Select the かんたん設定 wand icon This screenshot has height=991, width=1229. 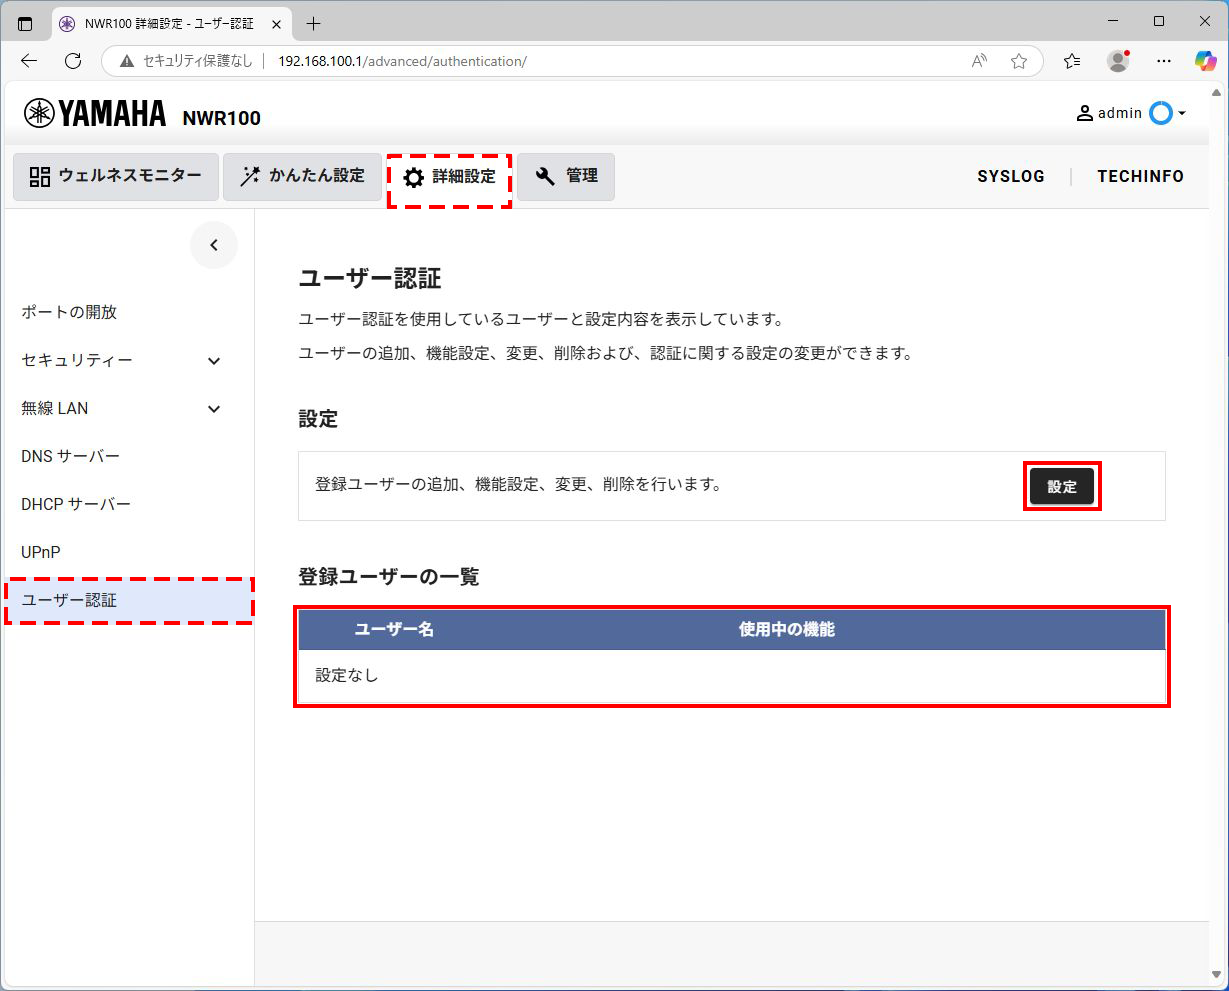point(249,176)
